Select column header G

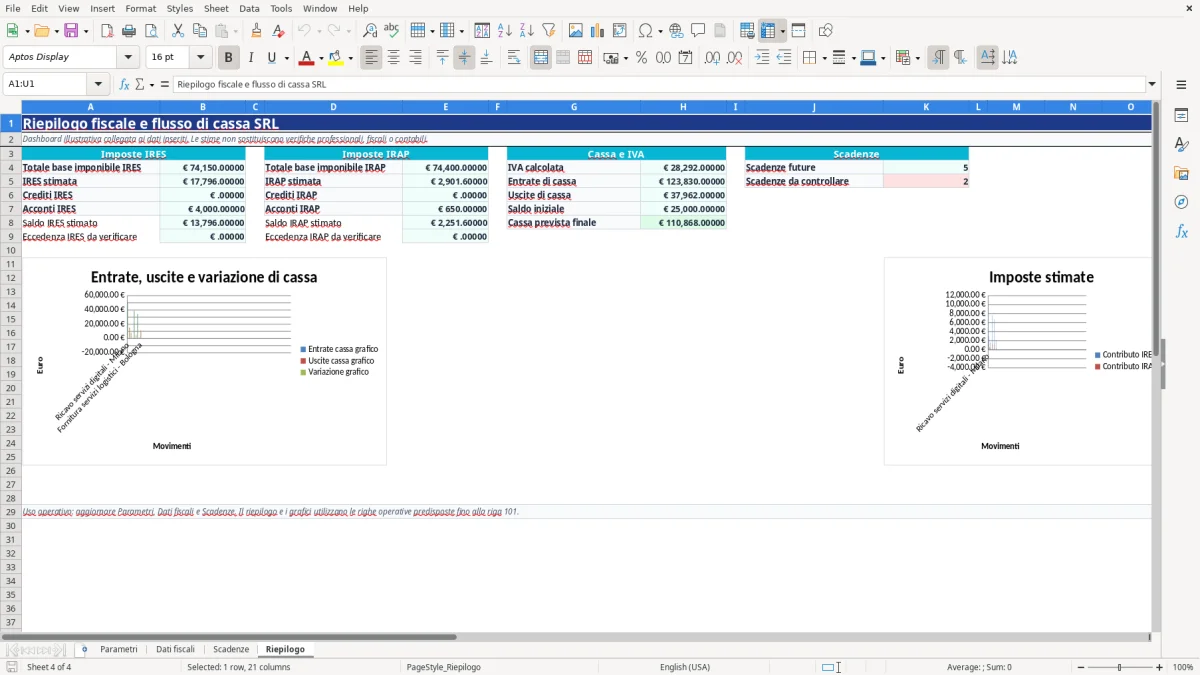574,107
